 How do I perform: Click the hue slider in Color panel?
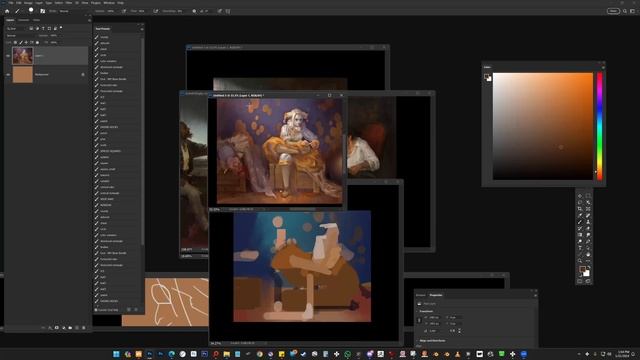600,126
